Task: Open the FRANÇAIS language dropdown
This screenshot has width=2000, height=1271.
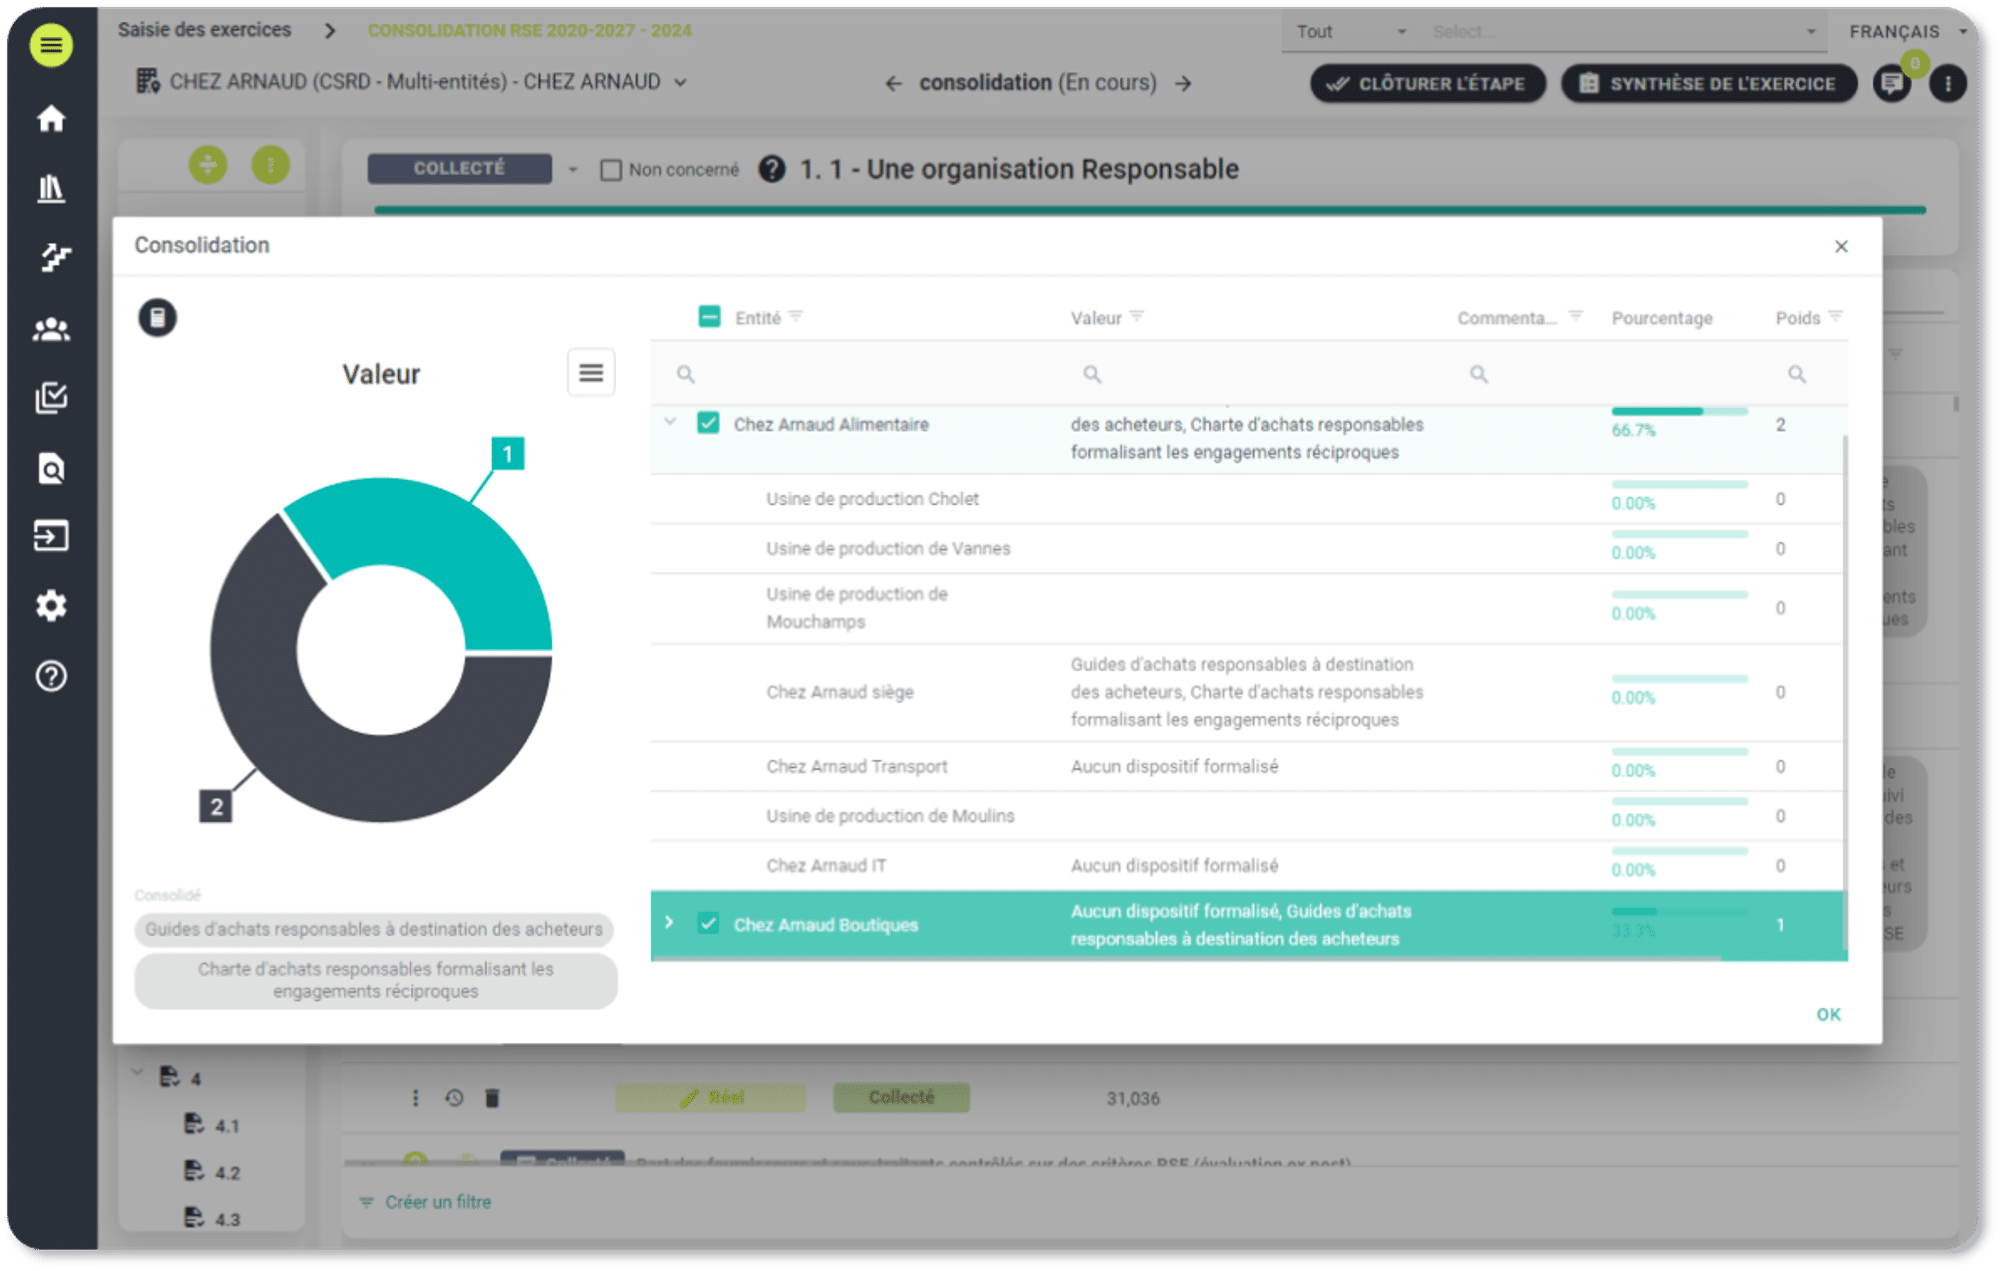Action: coord(1908,32)
